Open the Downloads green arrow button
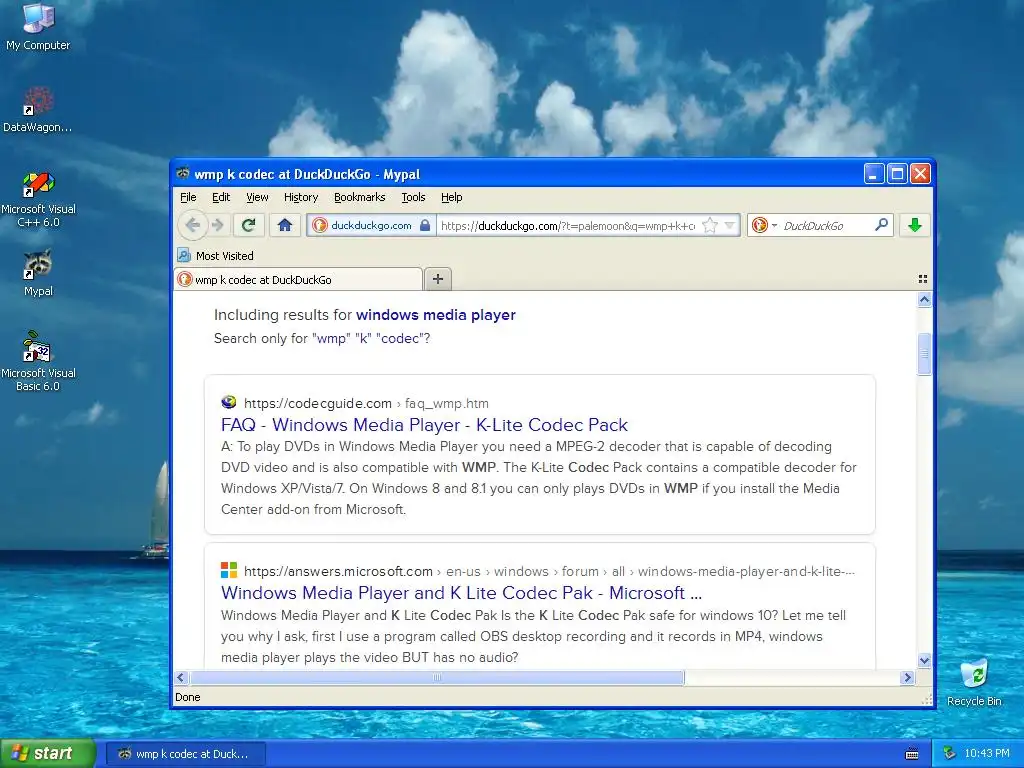 (x=914, y=225)
